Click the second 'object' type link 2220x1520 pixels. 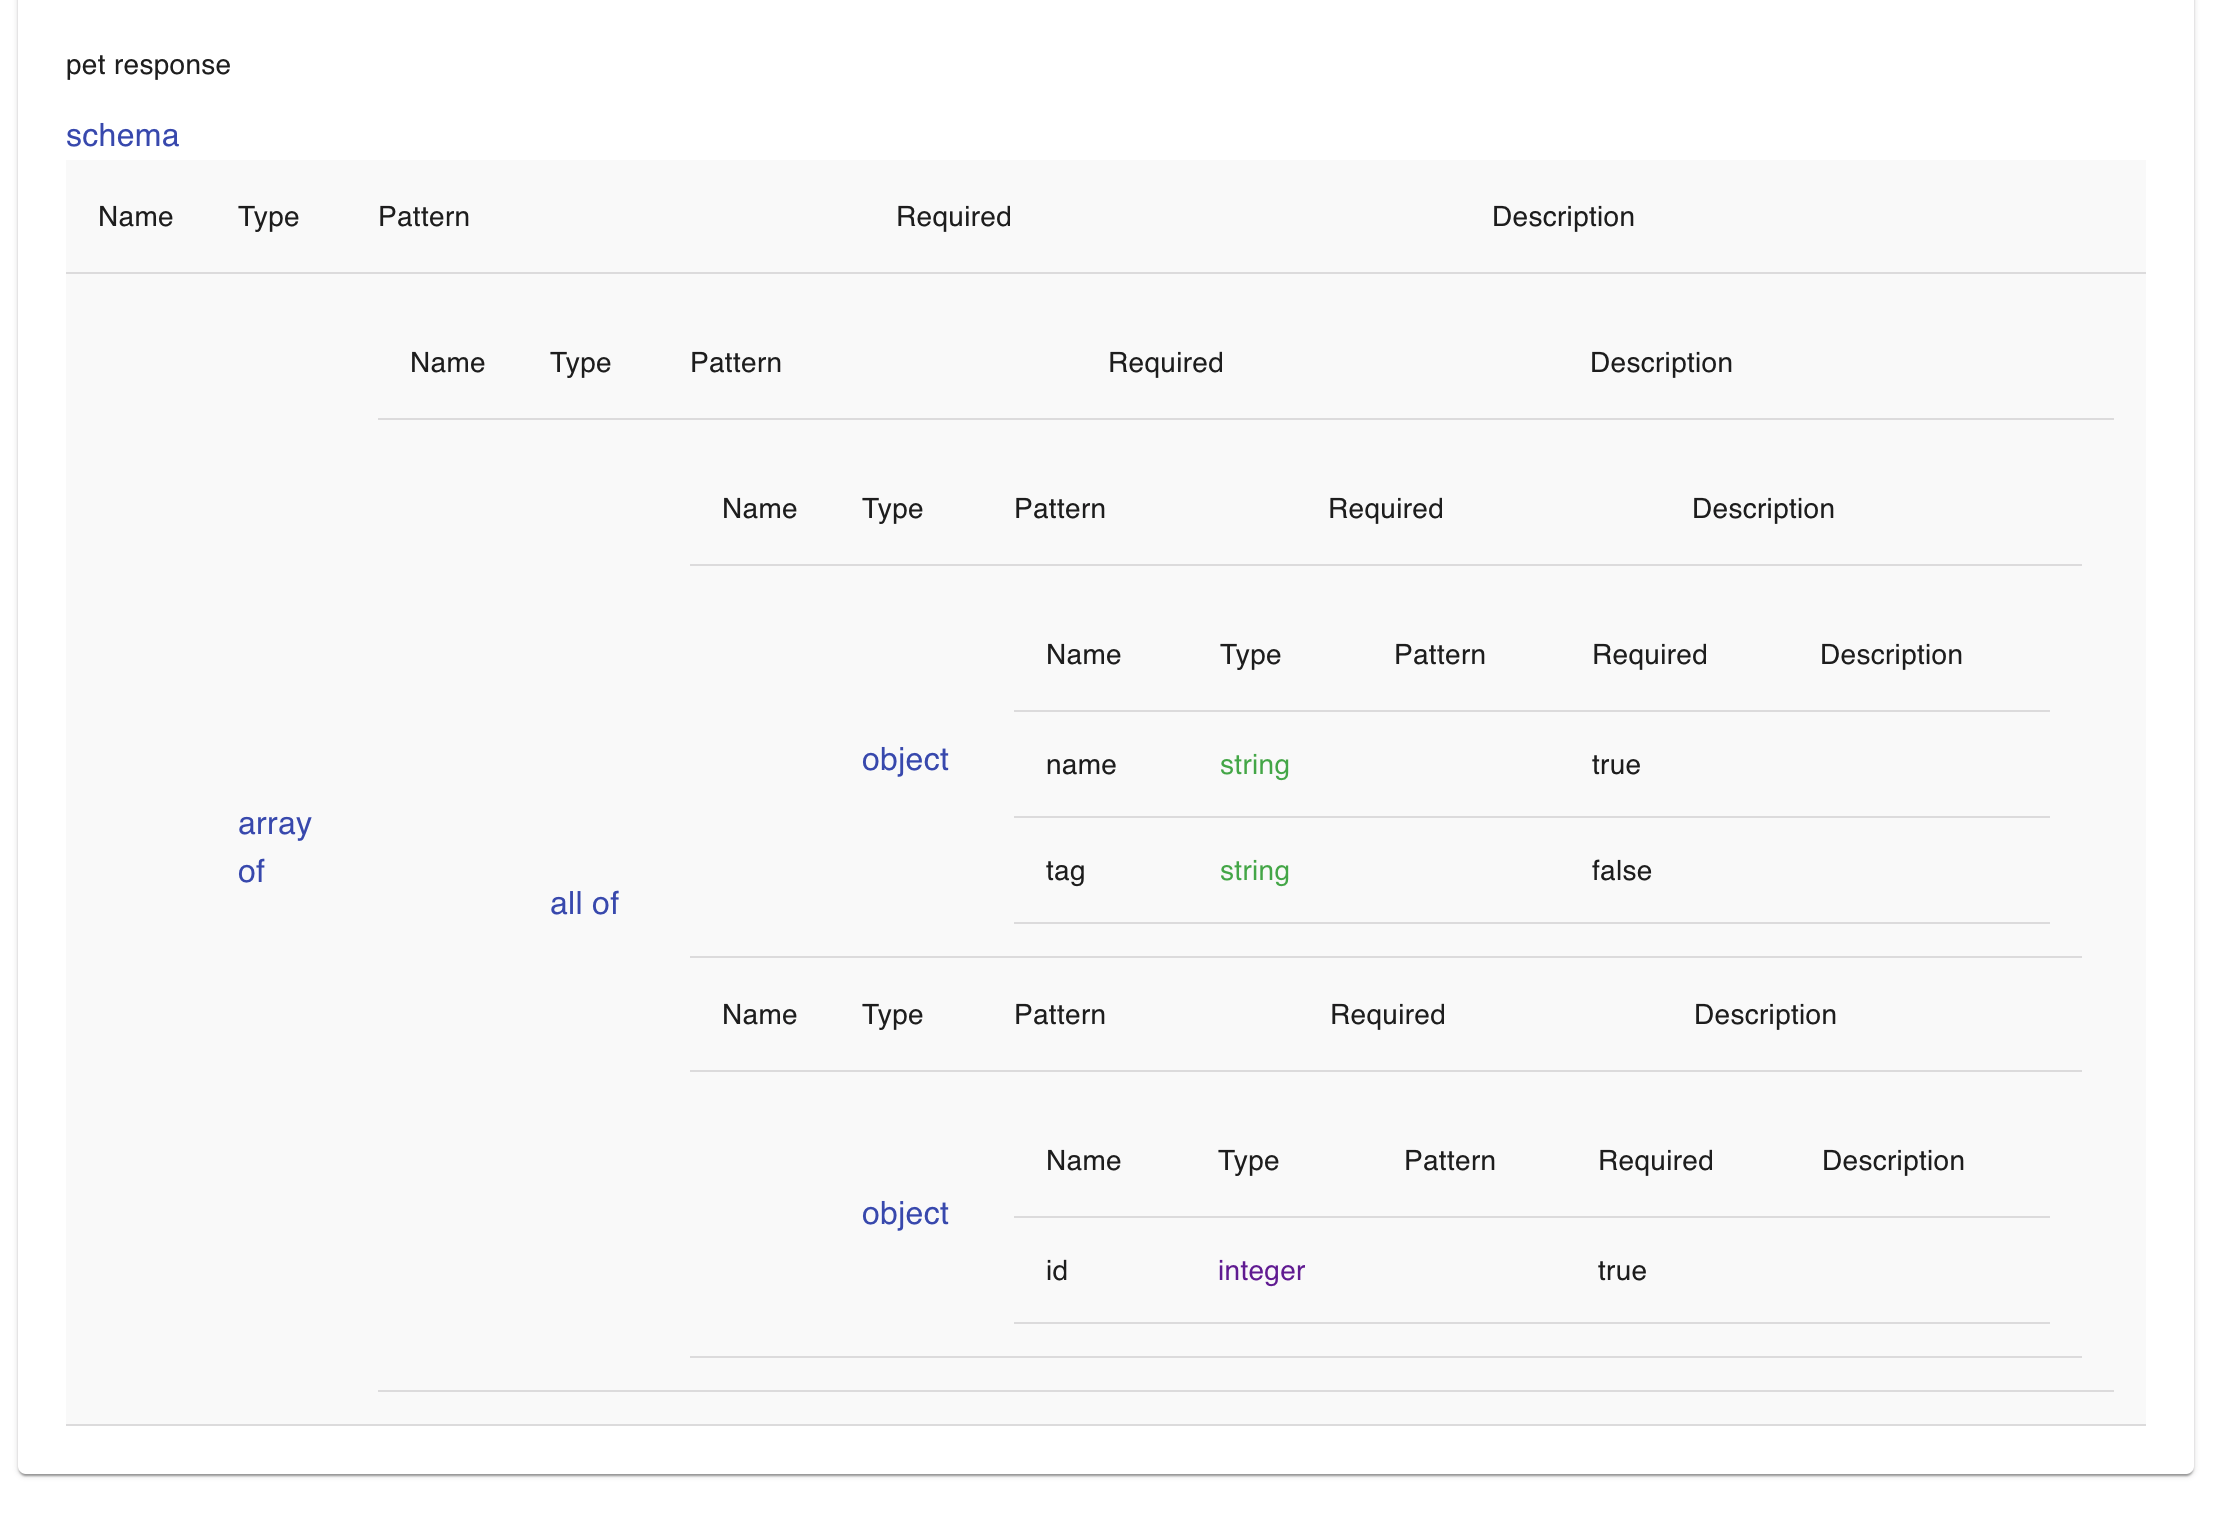point(904,1213)
